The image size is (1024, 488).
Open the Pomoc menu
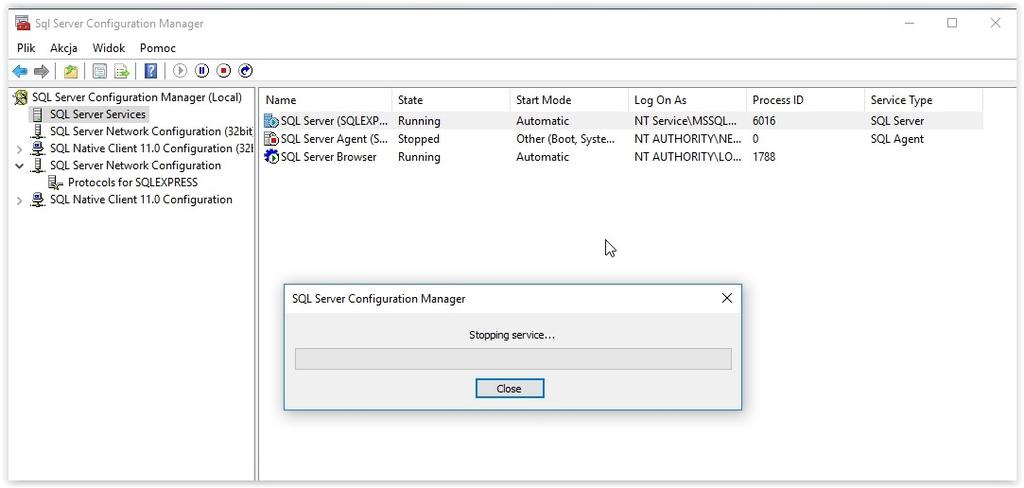tap(158, 48)
